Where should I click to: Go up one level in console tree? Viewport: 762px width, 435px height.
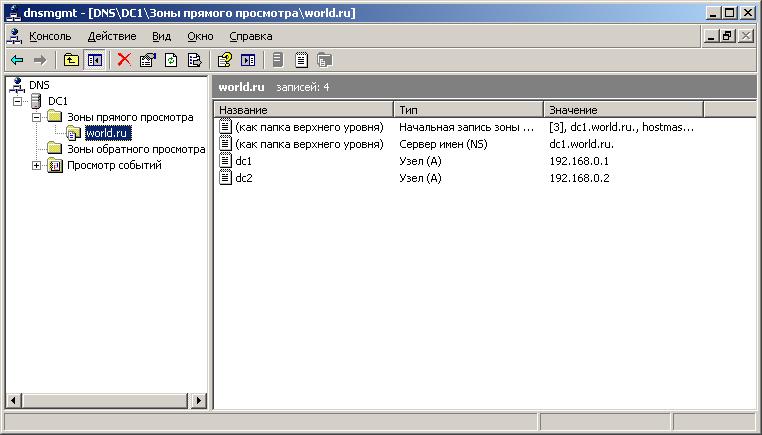coord(71,60)
